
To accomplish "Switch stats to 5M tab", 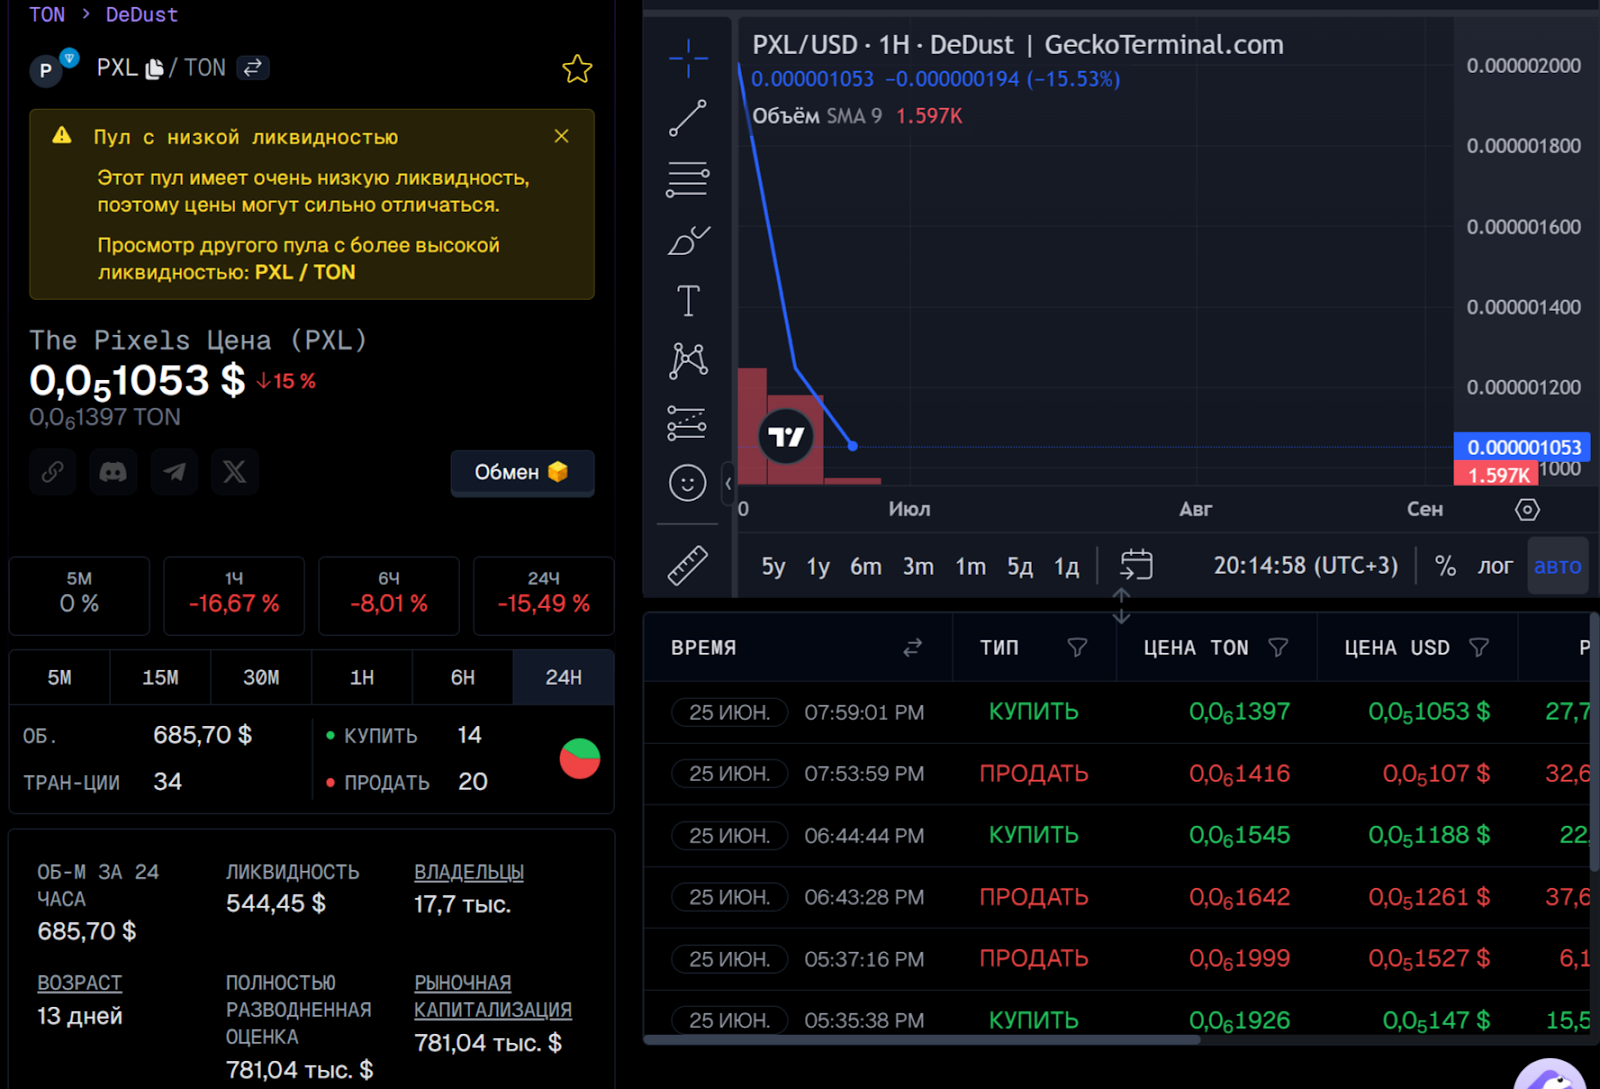I will 59,677.
